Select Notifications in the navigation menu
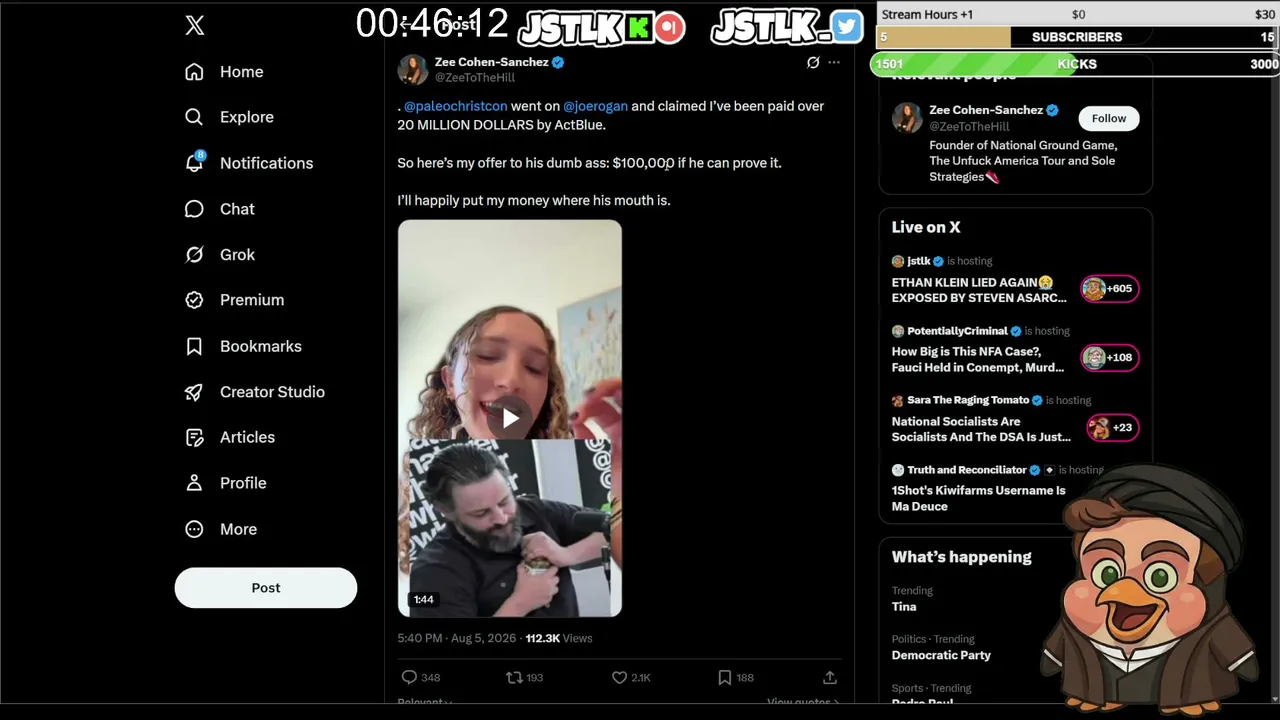The height and width of the screenshot is (720, 1280). pyautogui.click(x=266, y=163)
